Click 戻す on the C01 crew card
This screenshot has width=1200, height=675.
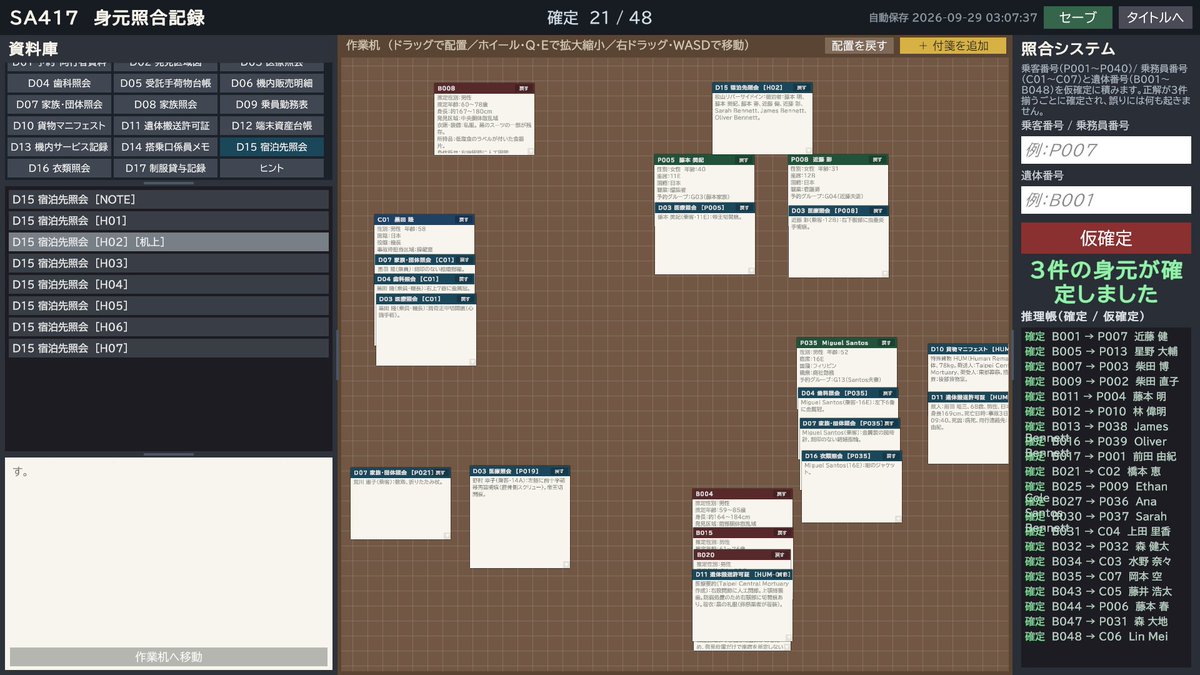464,220
